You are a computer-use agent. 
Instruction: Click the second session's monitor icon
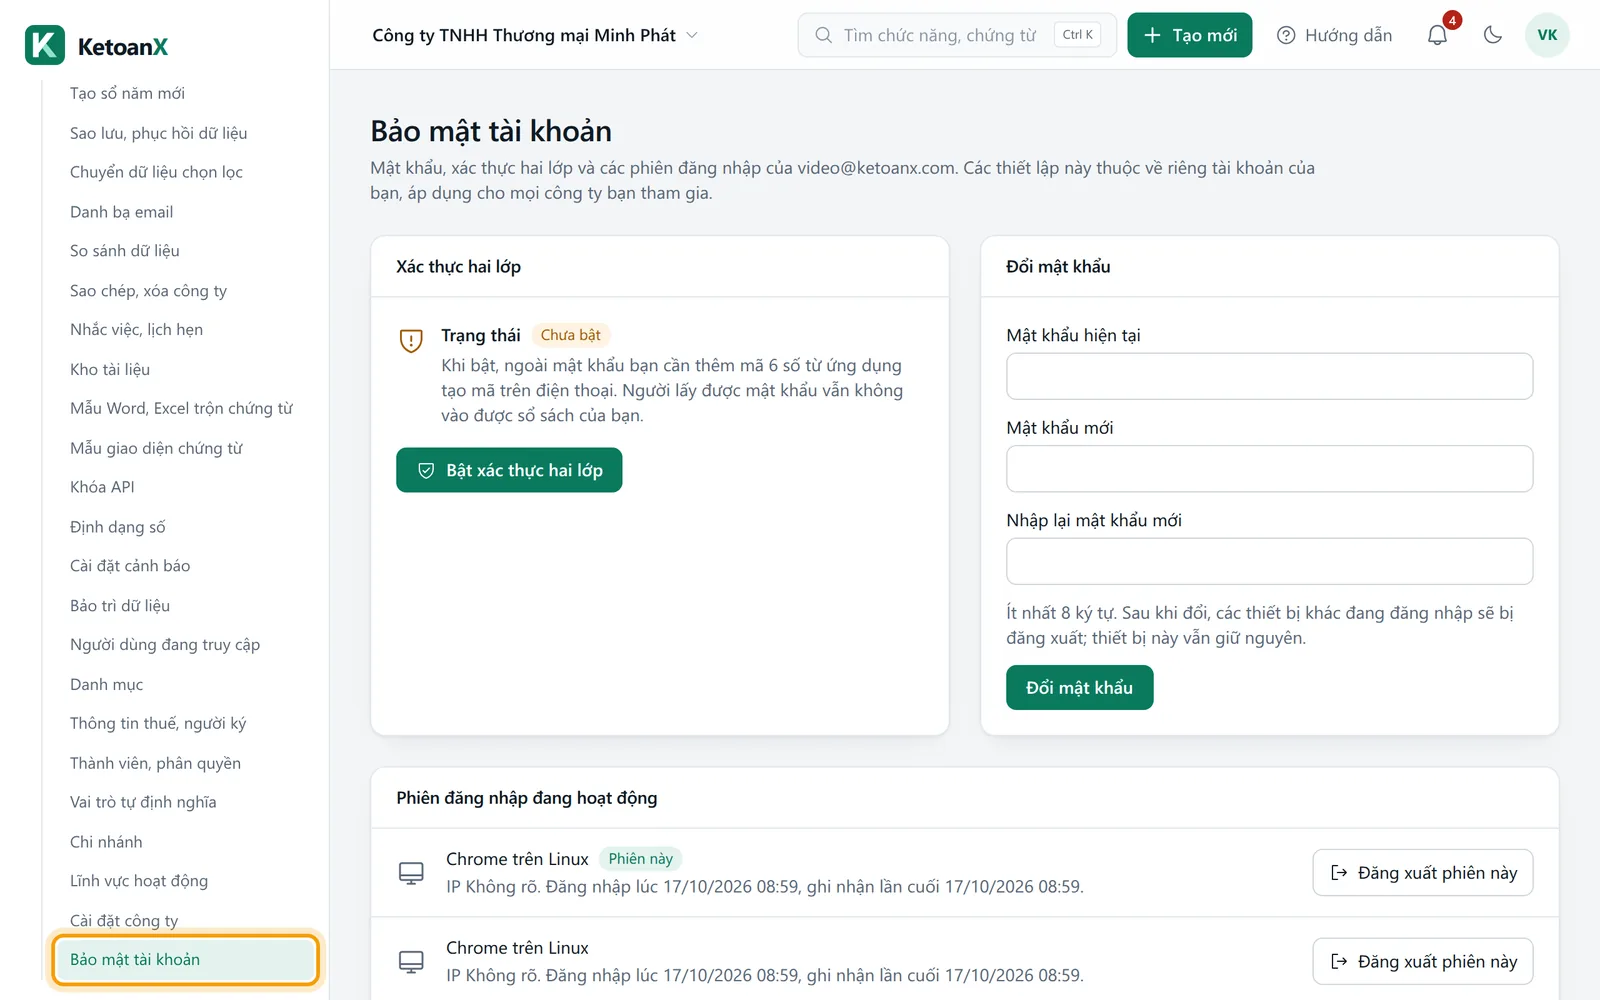(x=411, y=962)
